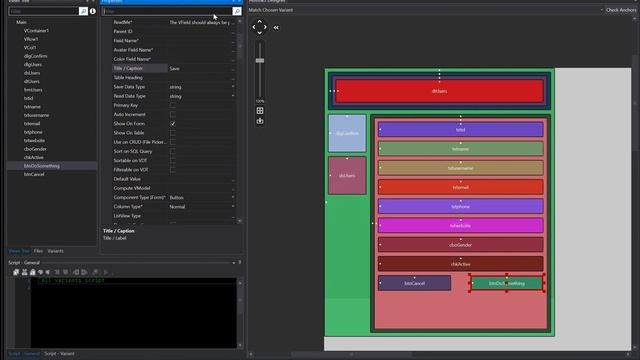Viewport: 640px width, 360px height.
Task: Enable the Show On Table checkbox
Action: click(x=173, y=133)
